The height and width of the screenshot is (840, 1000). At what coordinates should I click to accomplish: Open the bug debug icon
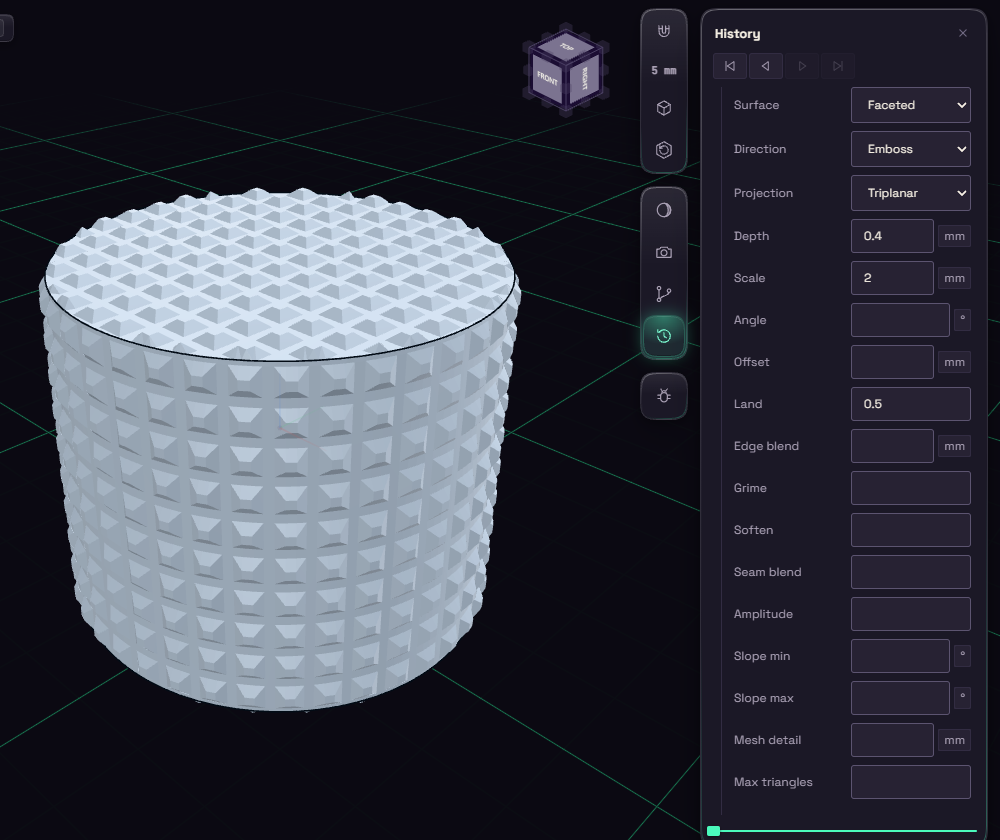coord(664,396)
